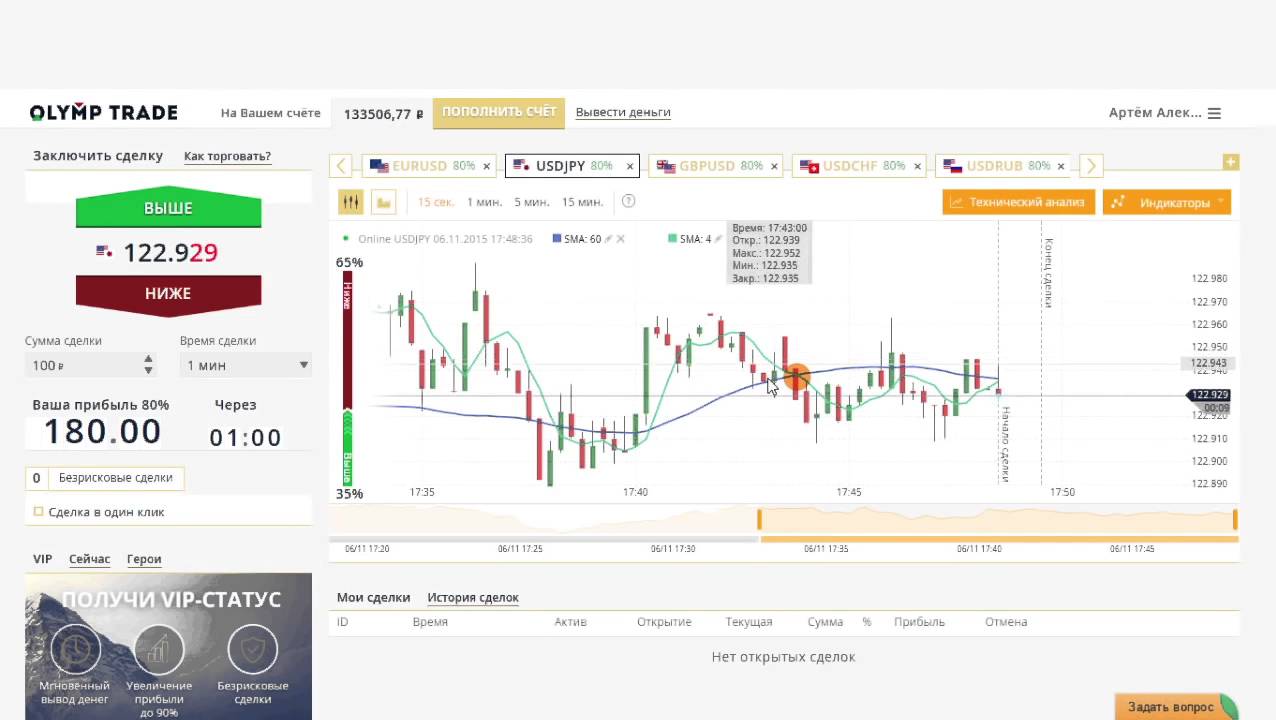Edit the SMA 4 indicator with the pencil
The height and width of the screenshot is (720, 1276).
pyautogui.click(x=720, y=239)
